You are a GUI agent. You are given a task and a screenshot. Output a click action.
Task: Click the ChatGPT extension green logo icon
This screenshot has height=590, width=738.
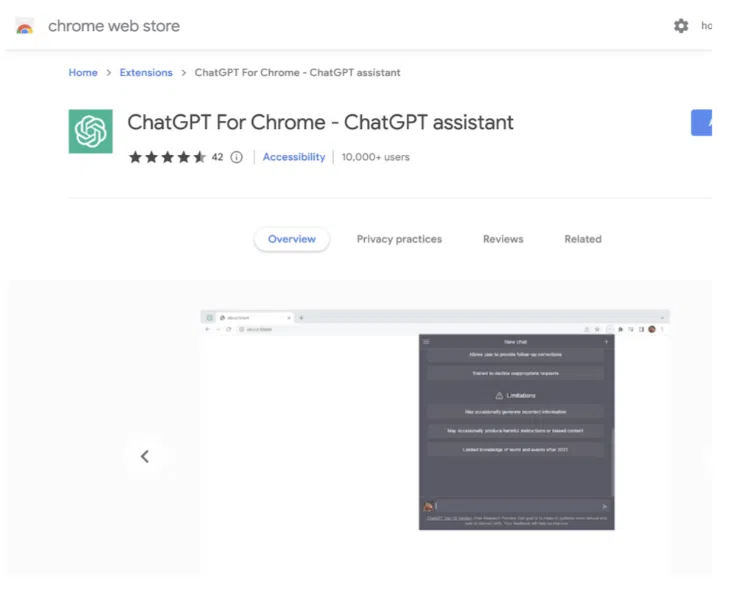90,131
